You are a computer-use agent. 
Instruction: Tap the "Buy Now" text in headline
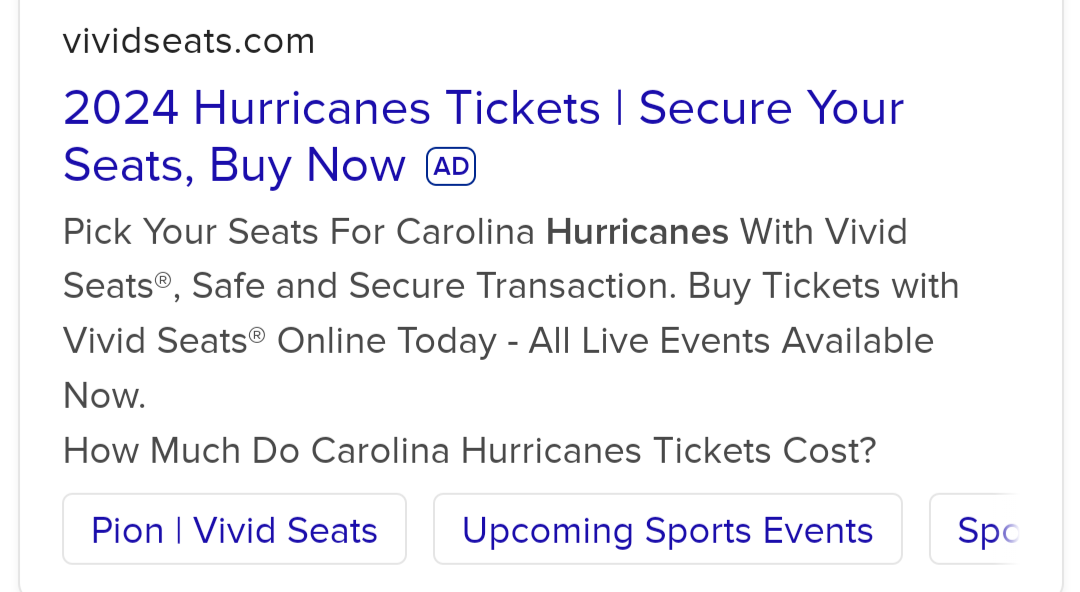[307, 166]
